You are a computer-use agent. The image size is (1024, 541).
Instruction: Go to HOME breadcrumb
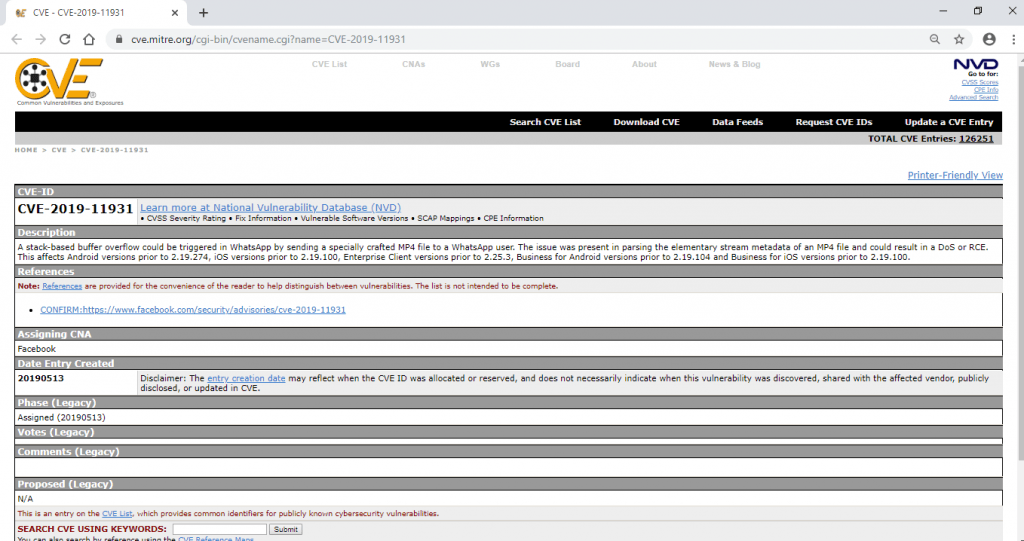(26, 150)
